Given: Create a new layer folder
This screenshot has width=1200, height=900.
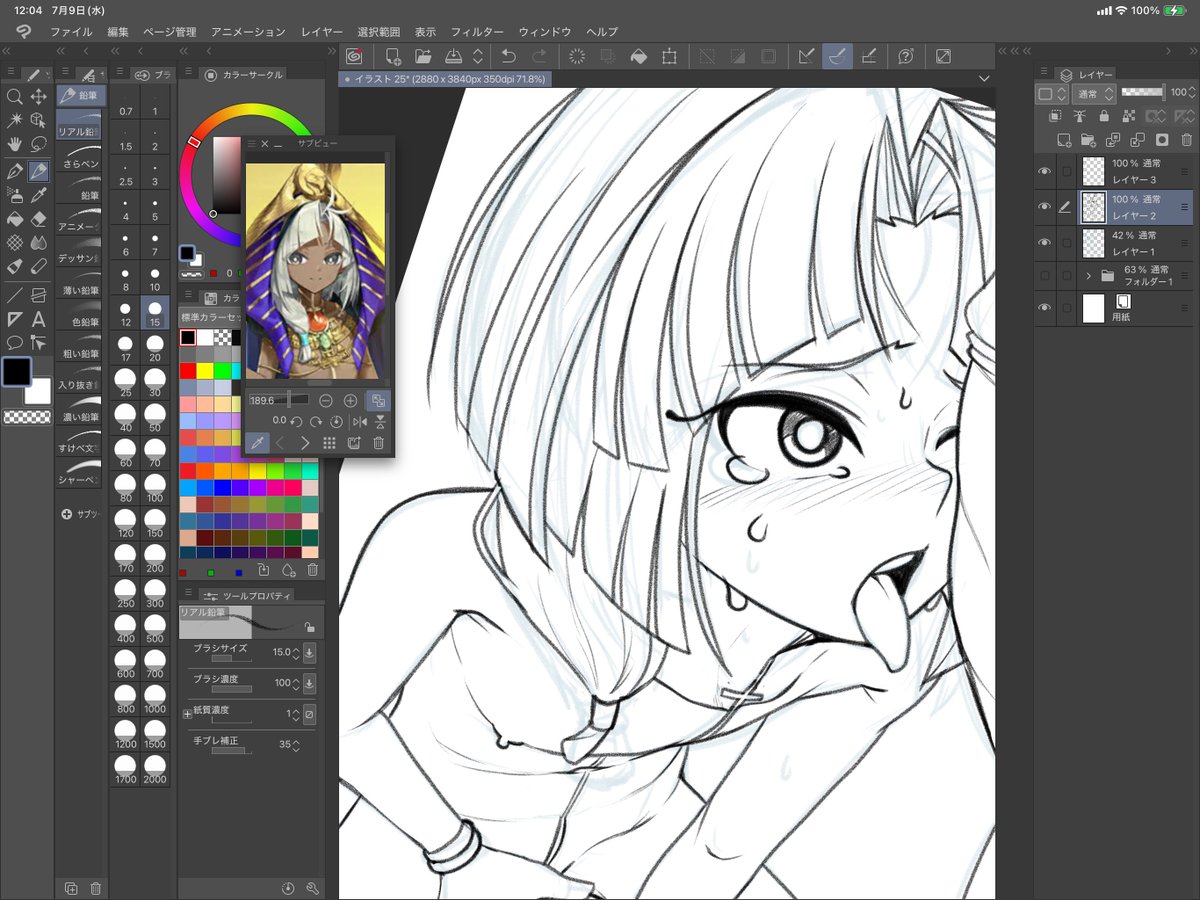Looking at the screenshot, I should pos(1089,140).
